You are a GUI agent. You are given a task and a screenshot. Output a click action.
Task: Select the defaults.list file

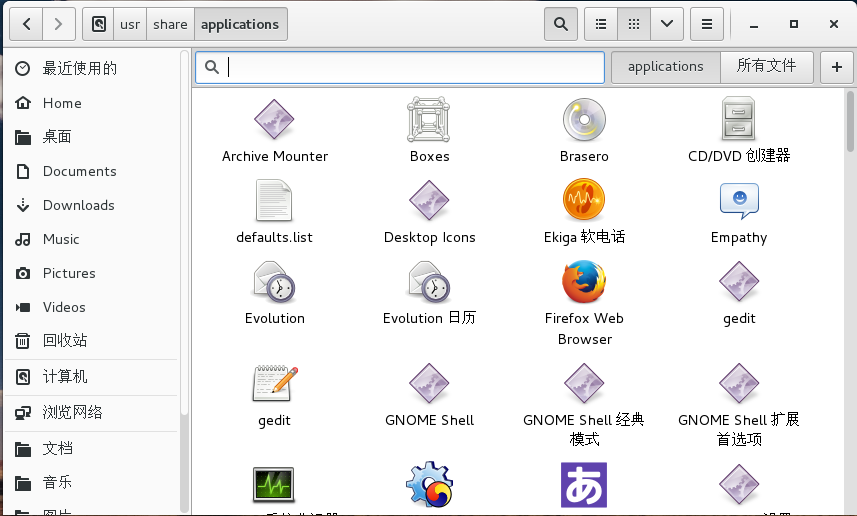(274, 201)
